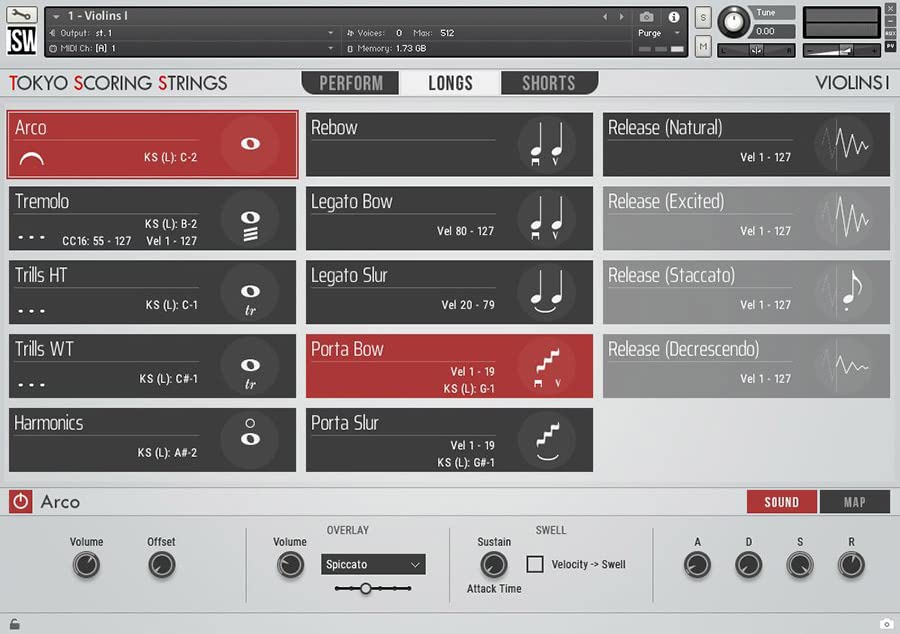Enable the Velocity -> Swell checkbox

pyautogui.click(x=535, y=563)
